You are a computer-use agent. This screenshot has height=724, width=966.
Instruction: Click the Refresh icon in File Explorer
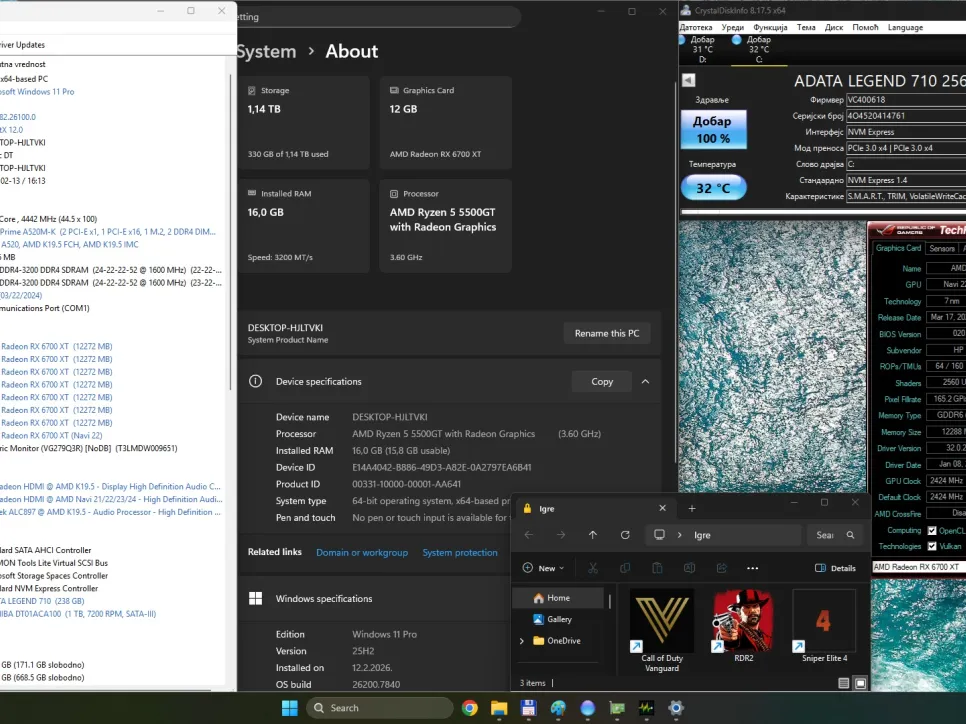point(625,535)
